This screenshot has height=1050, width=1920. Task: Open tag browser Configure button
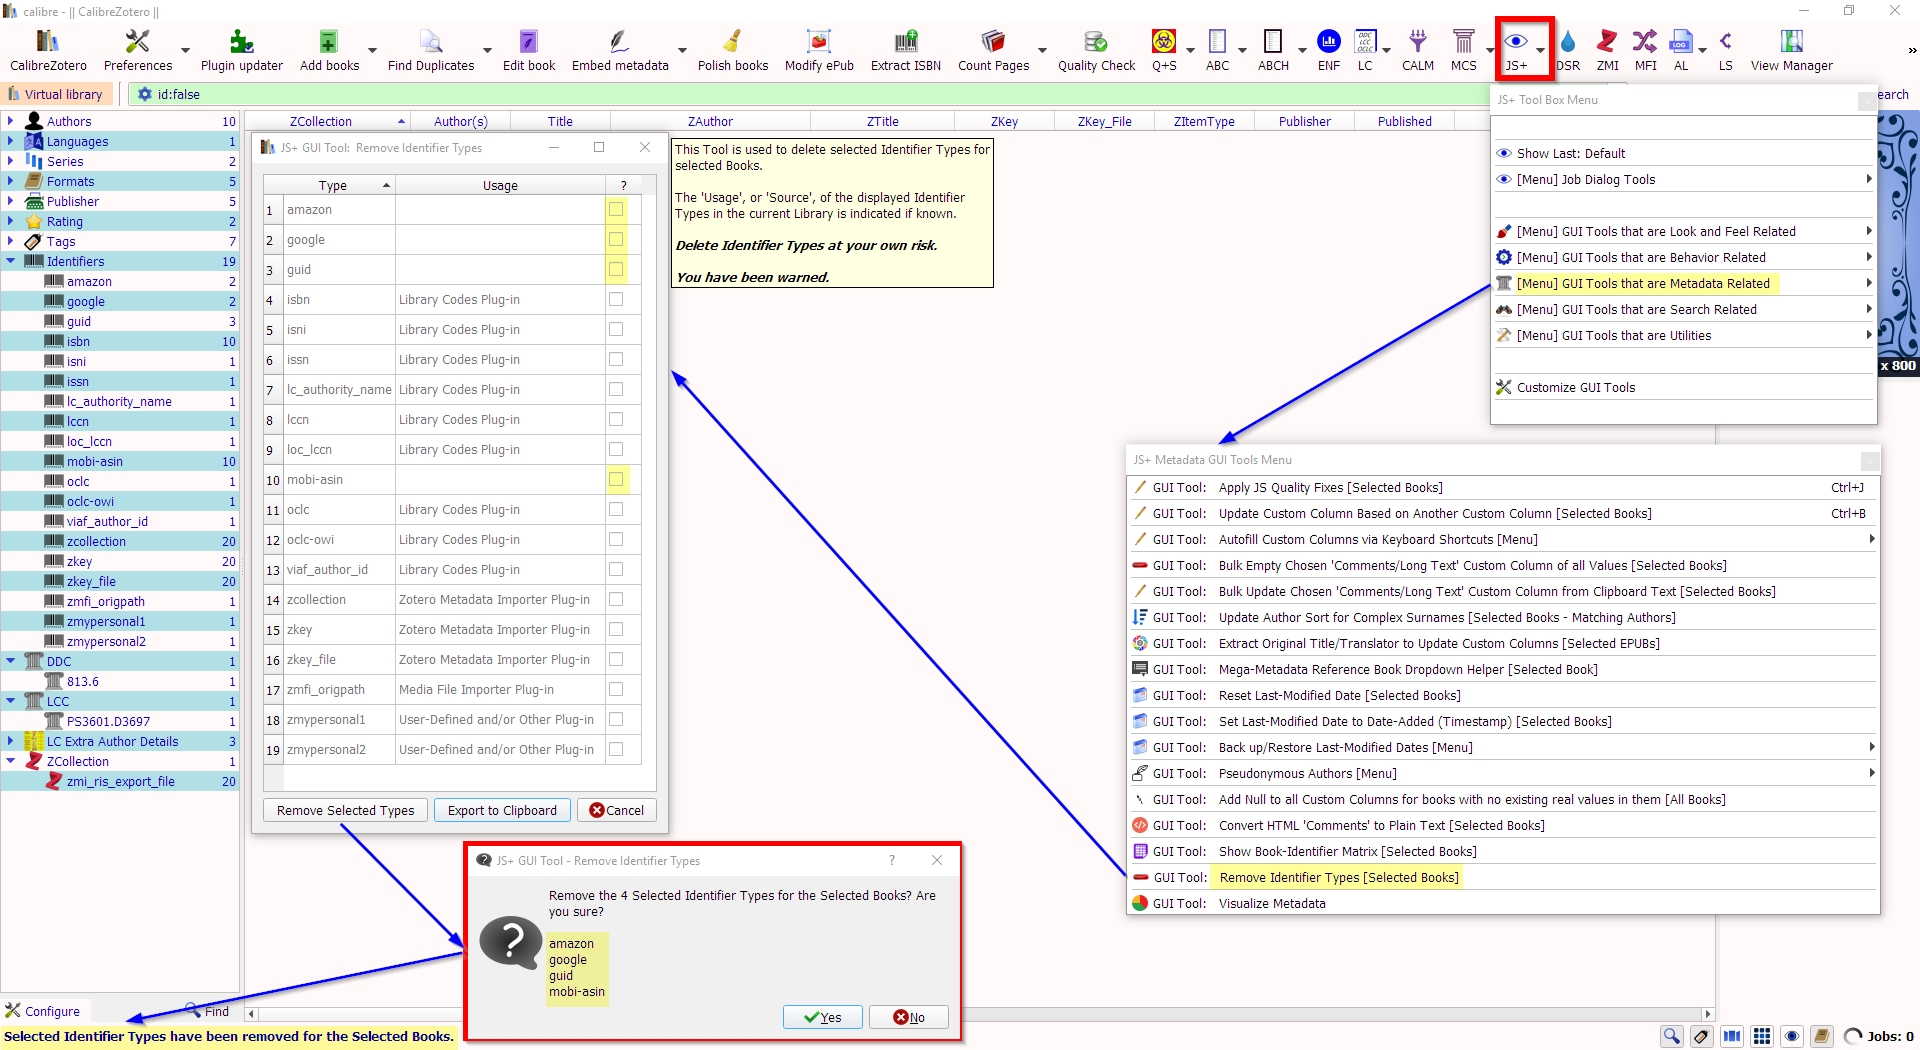pos(42,1011)
